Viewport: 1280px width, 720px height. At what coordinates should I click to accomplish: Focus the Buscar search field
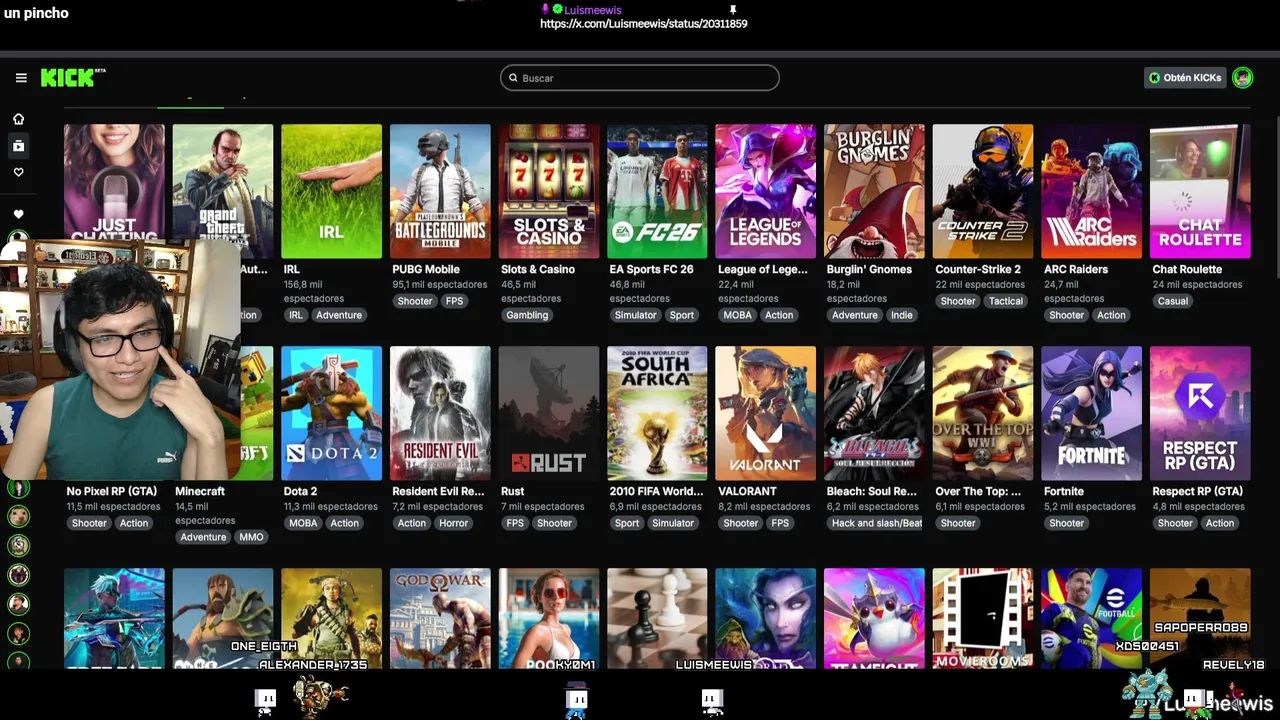[x=640, y=78]
